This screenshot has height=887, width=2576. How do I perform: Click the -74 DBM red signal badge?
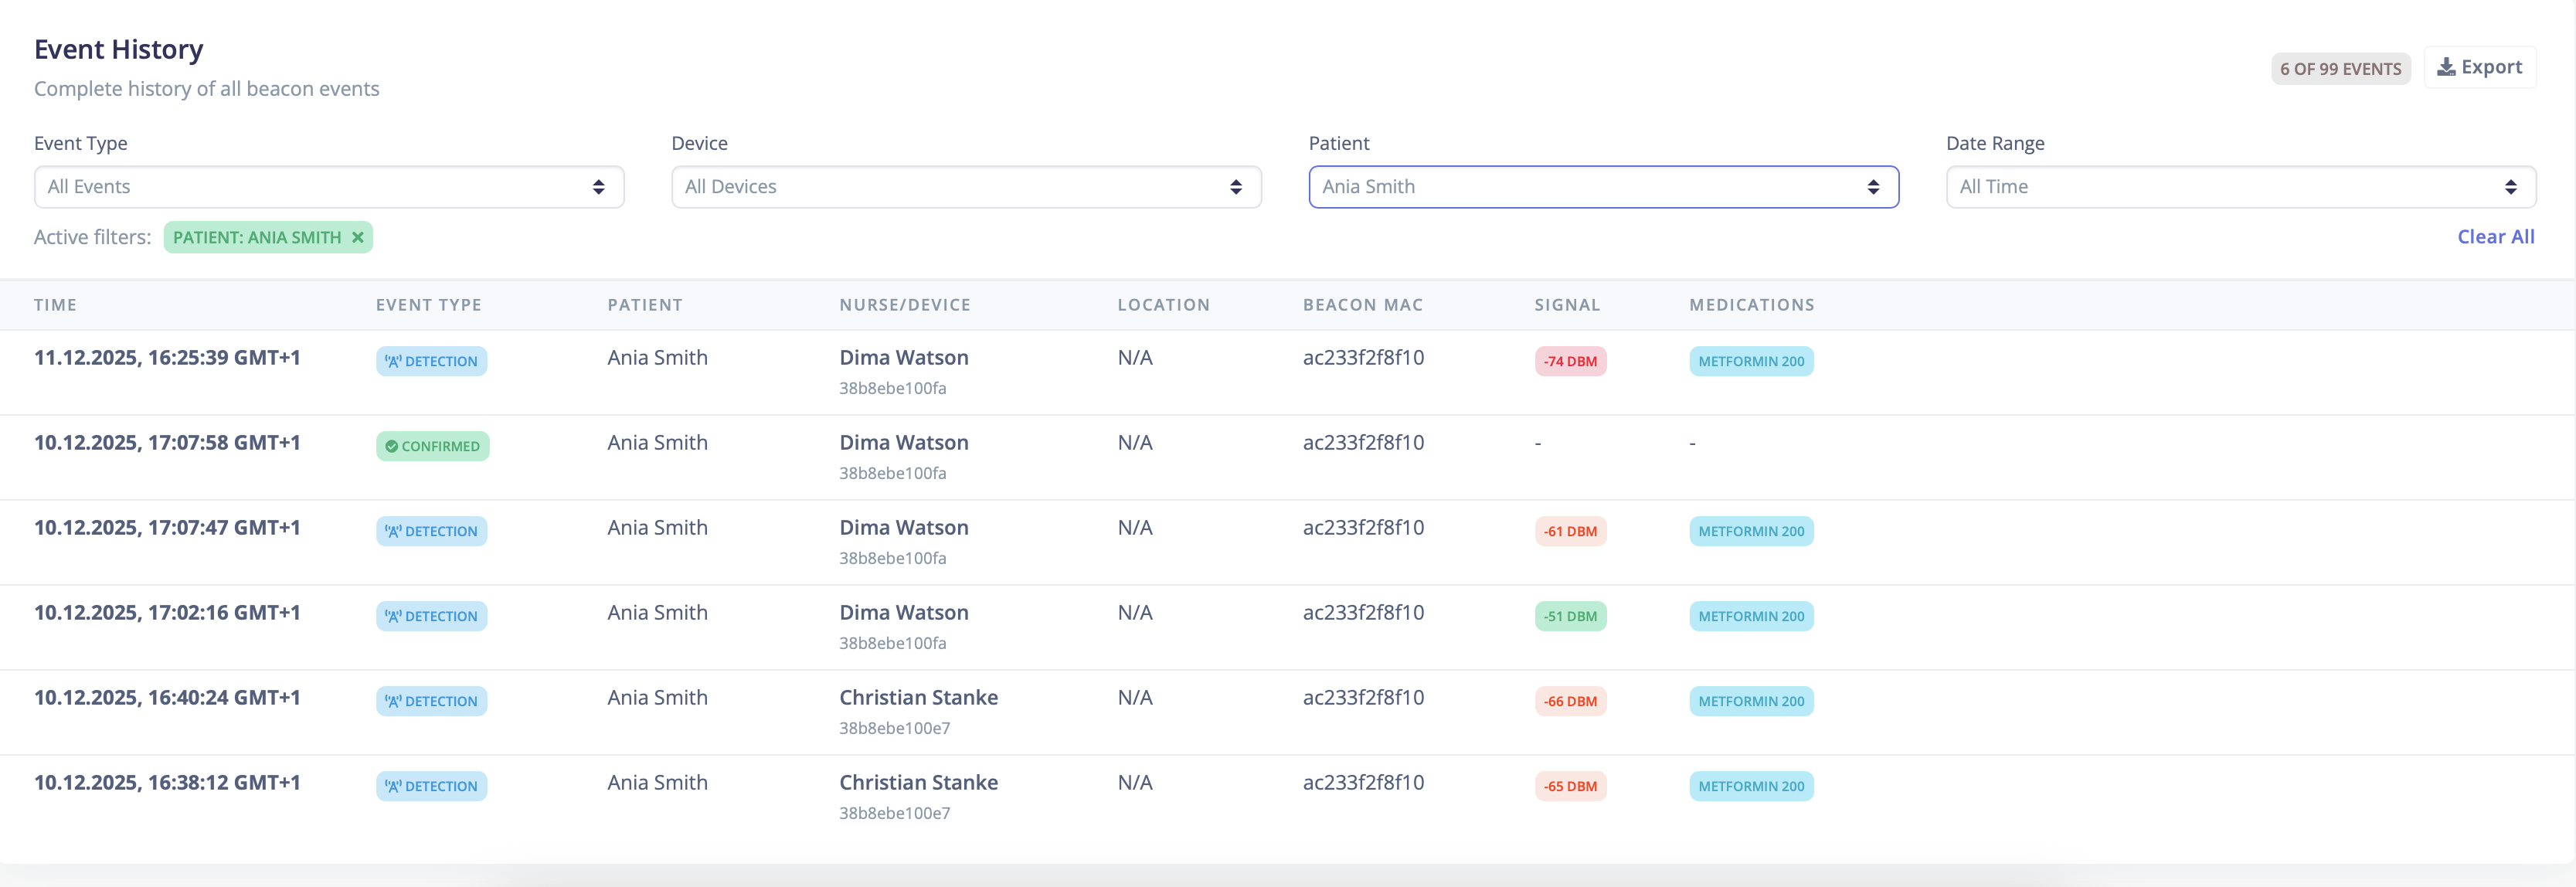point(1570,361)
